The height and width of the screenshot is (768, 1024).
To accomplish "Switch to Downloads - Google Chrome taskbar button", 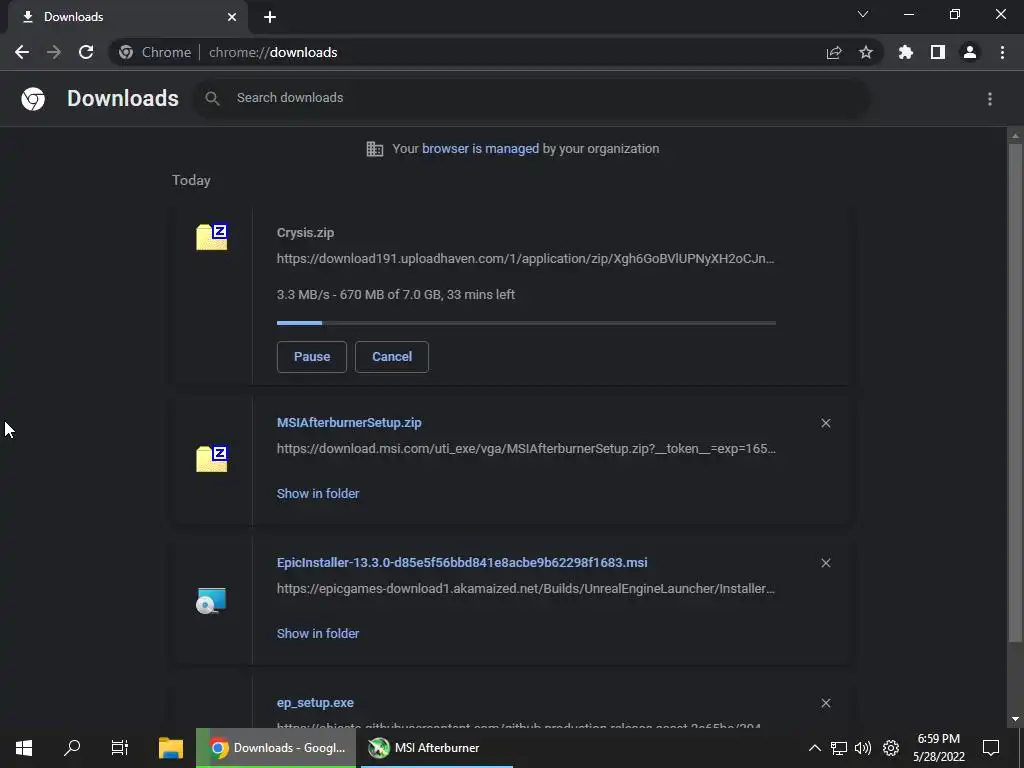I will (276, 748).
